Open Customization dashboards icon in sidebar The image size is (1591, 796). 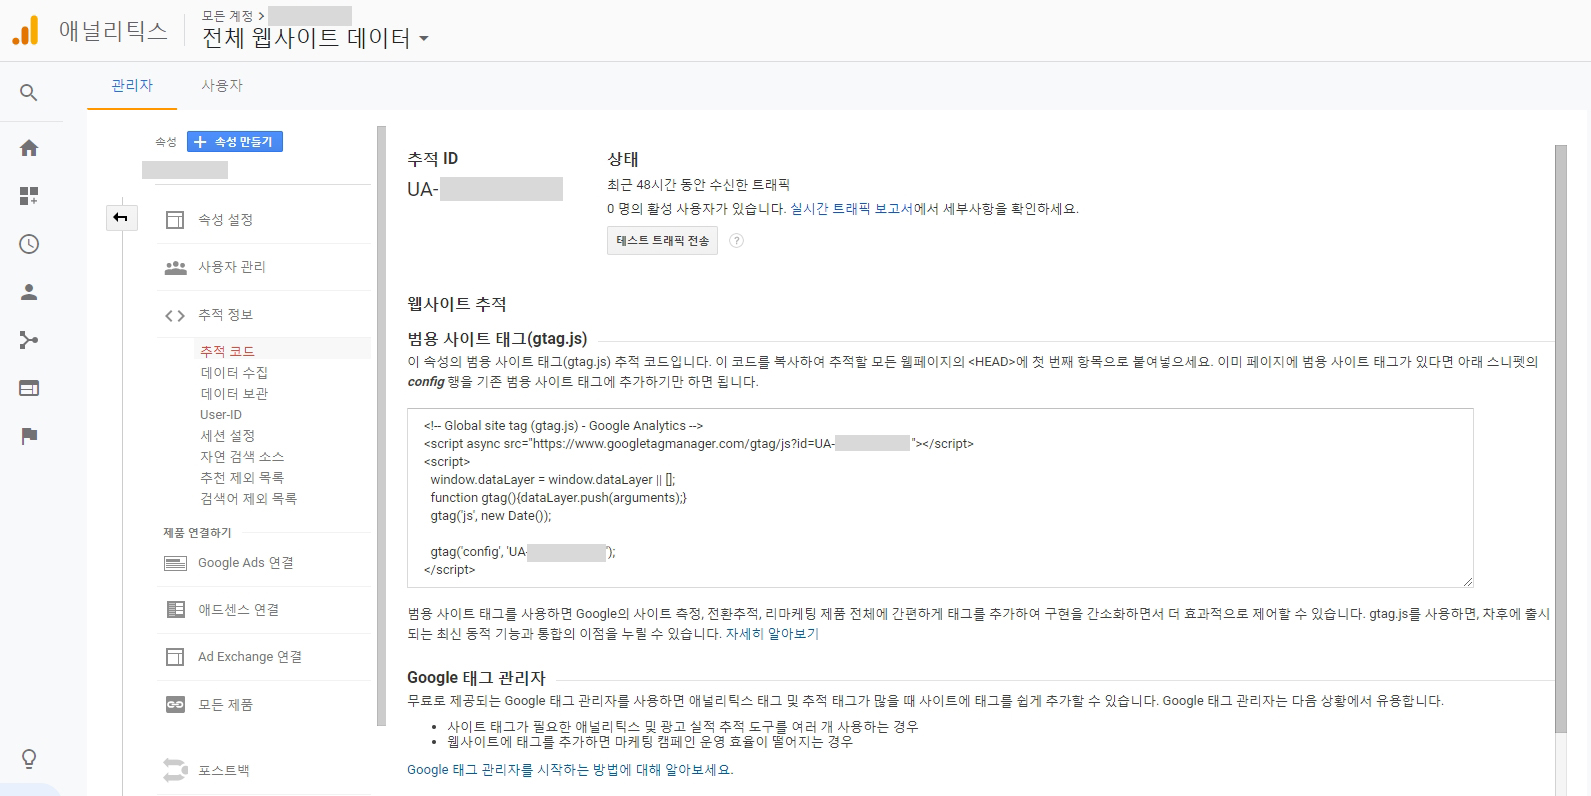point(29,196)
